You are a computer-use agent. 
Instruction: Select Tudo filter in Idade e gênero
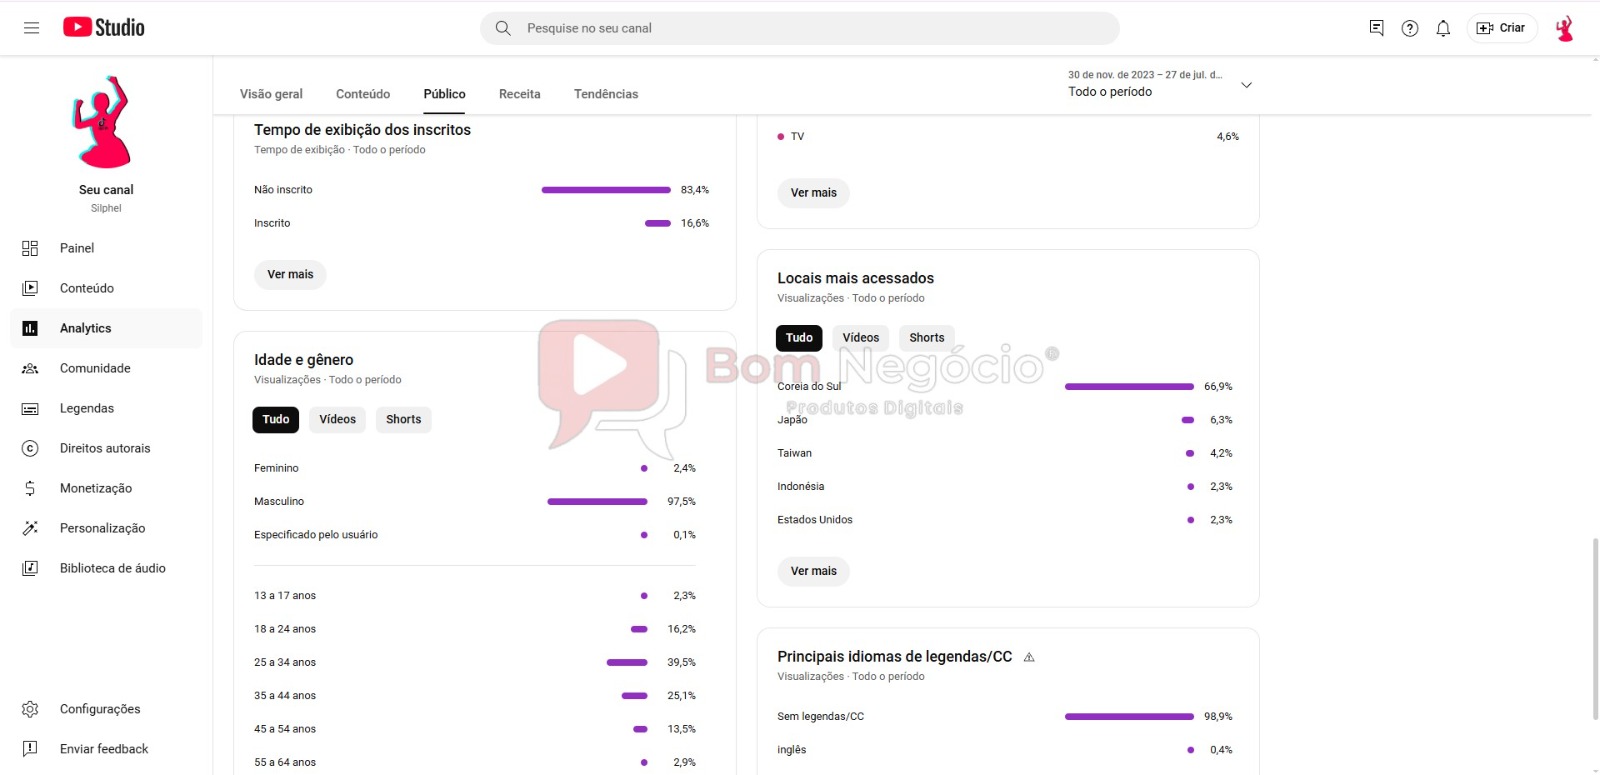click(276, 420)
